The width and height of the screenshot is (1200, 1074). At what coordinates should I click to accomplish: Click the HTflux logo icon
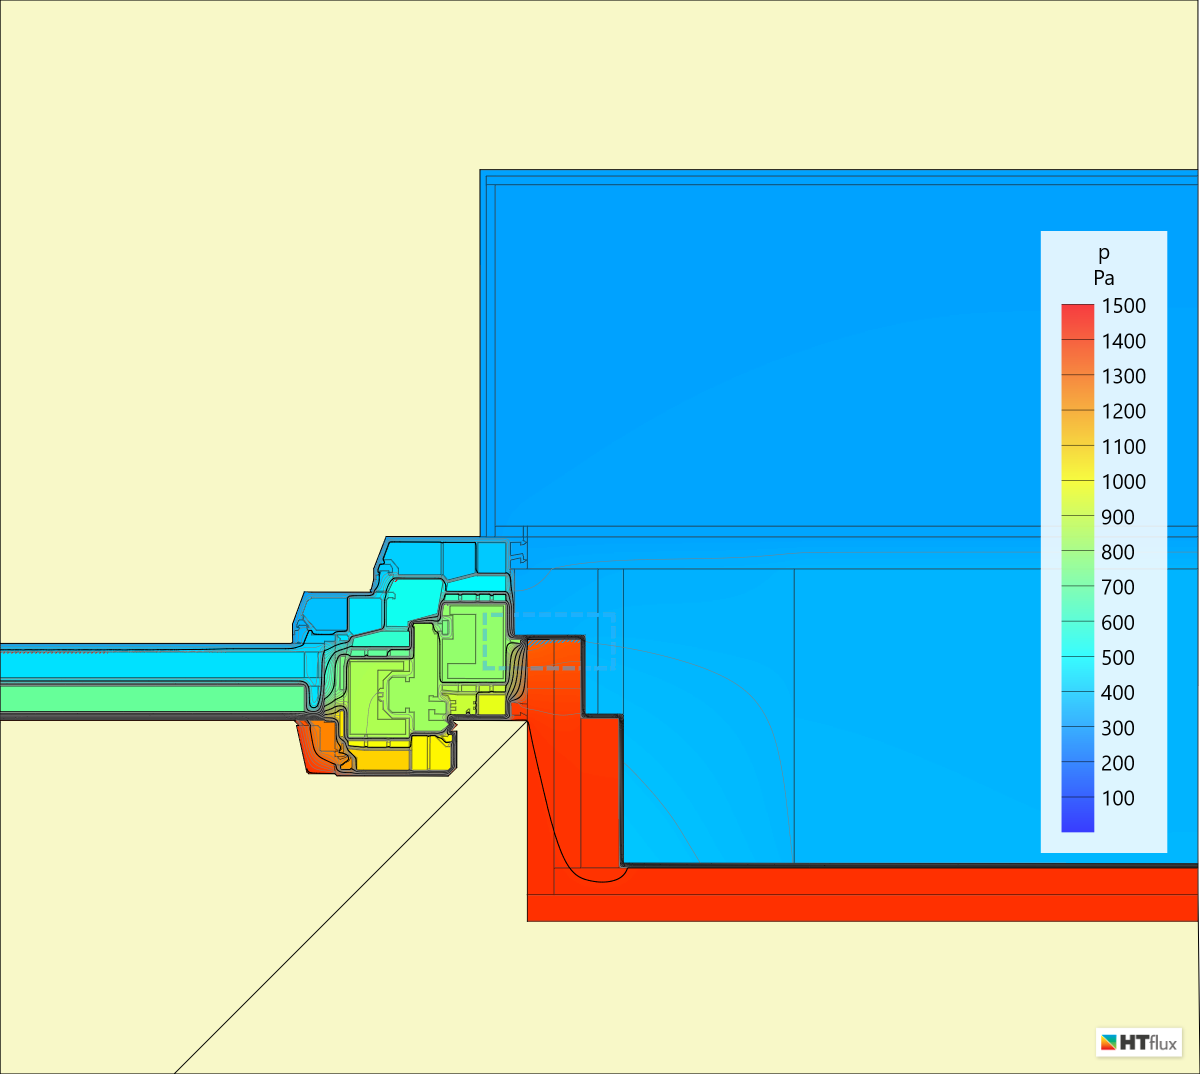(1108, 1043)
